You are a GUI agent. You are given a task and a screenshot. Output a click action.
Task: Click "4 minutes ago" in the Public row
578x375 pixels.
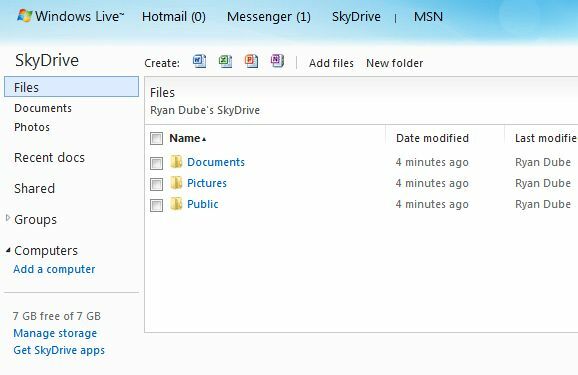coord(432,204)
